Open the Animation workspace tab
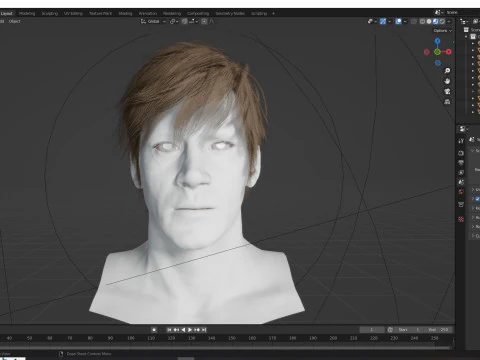 tap(148, 13)
